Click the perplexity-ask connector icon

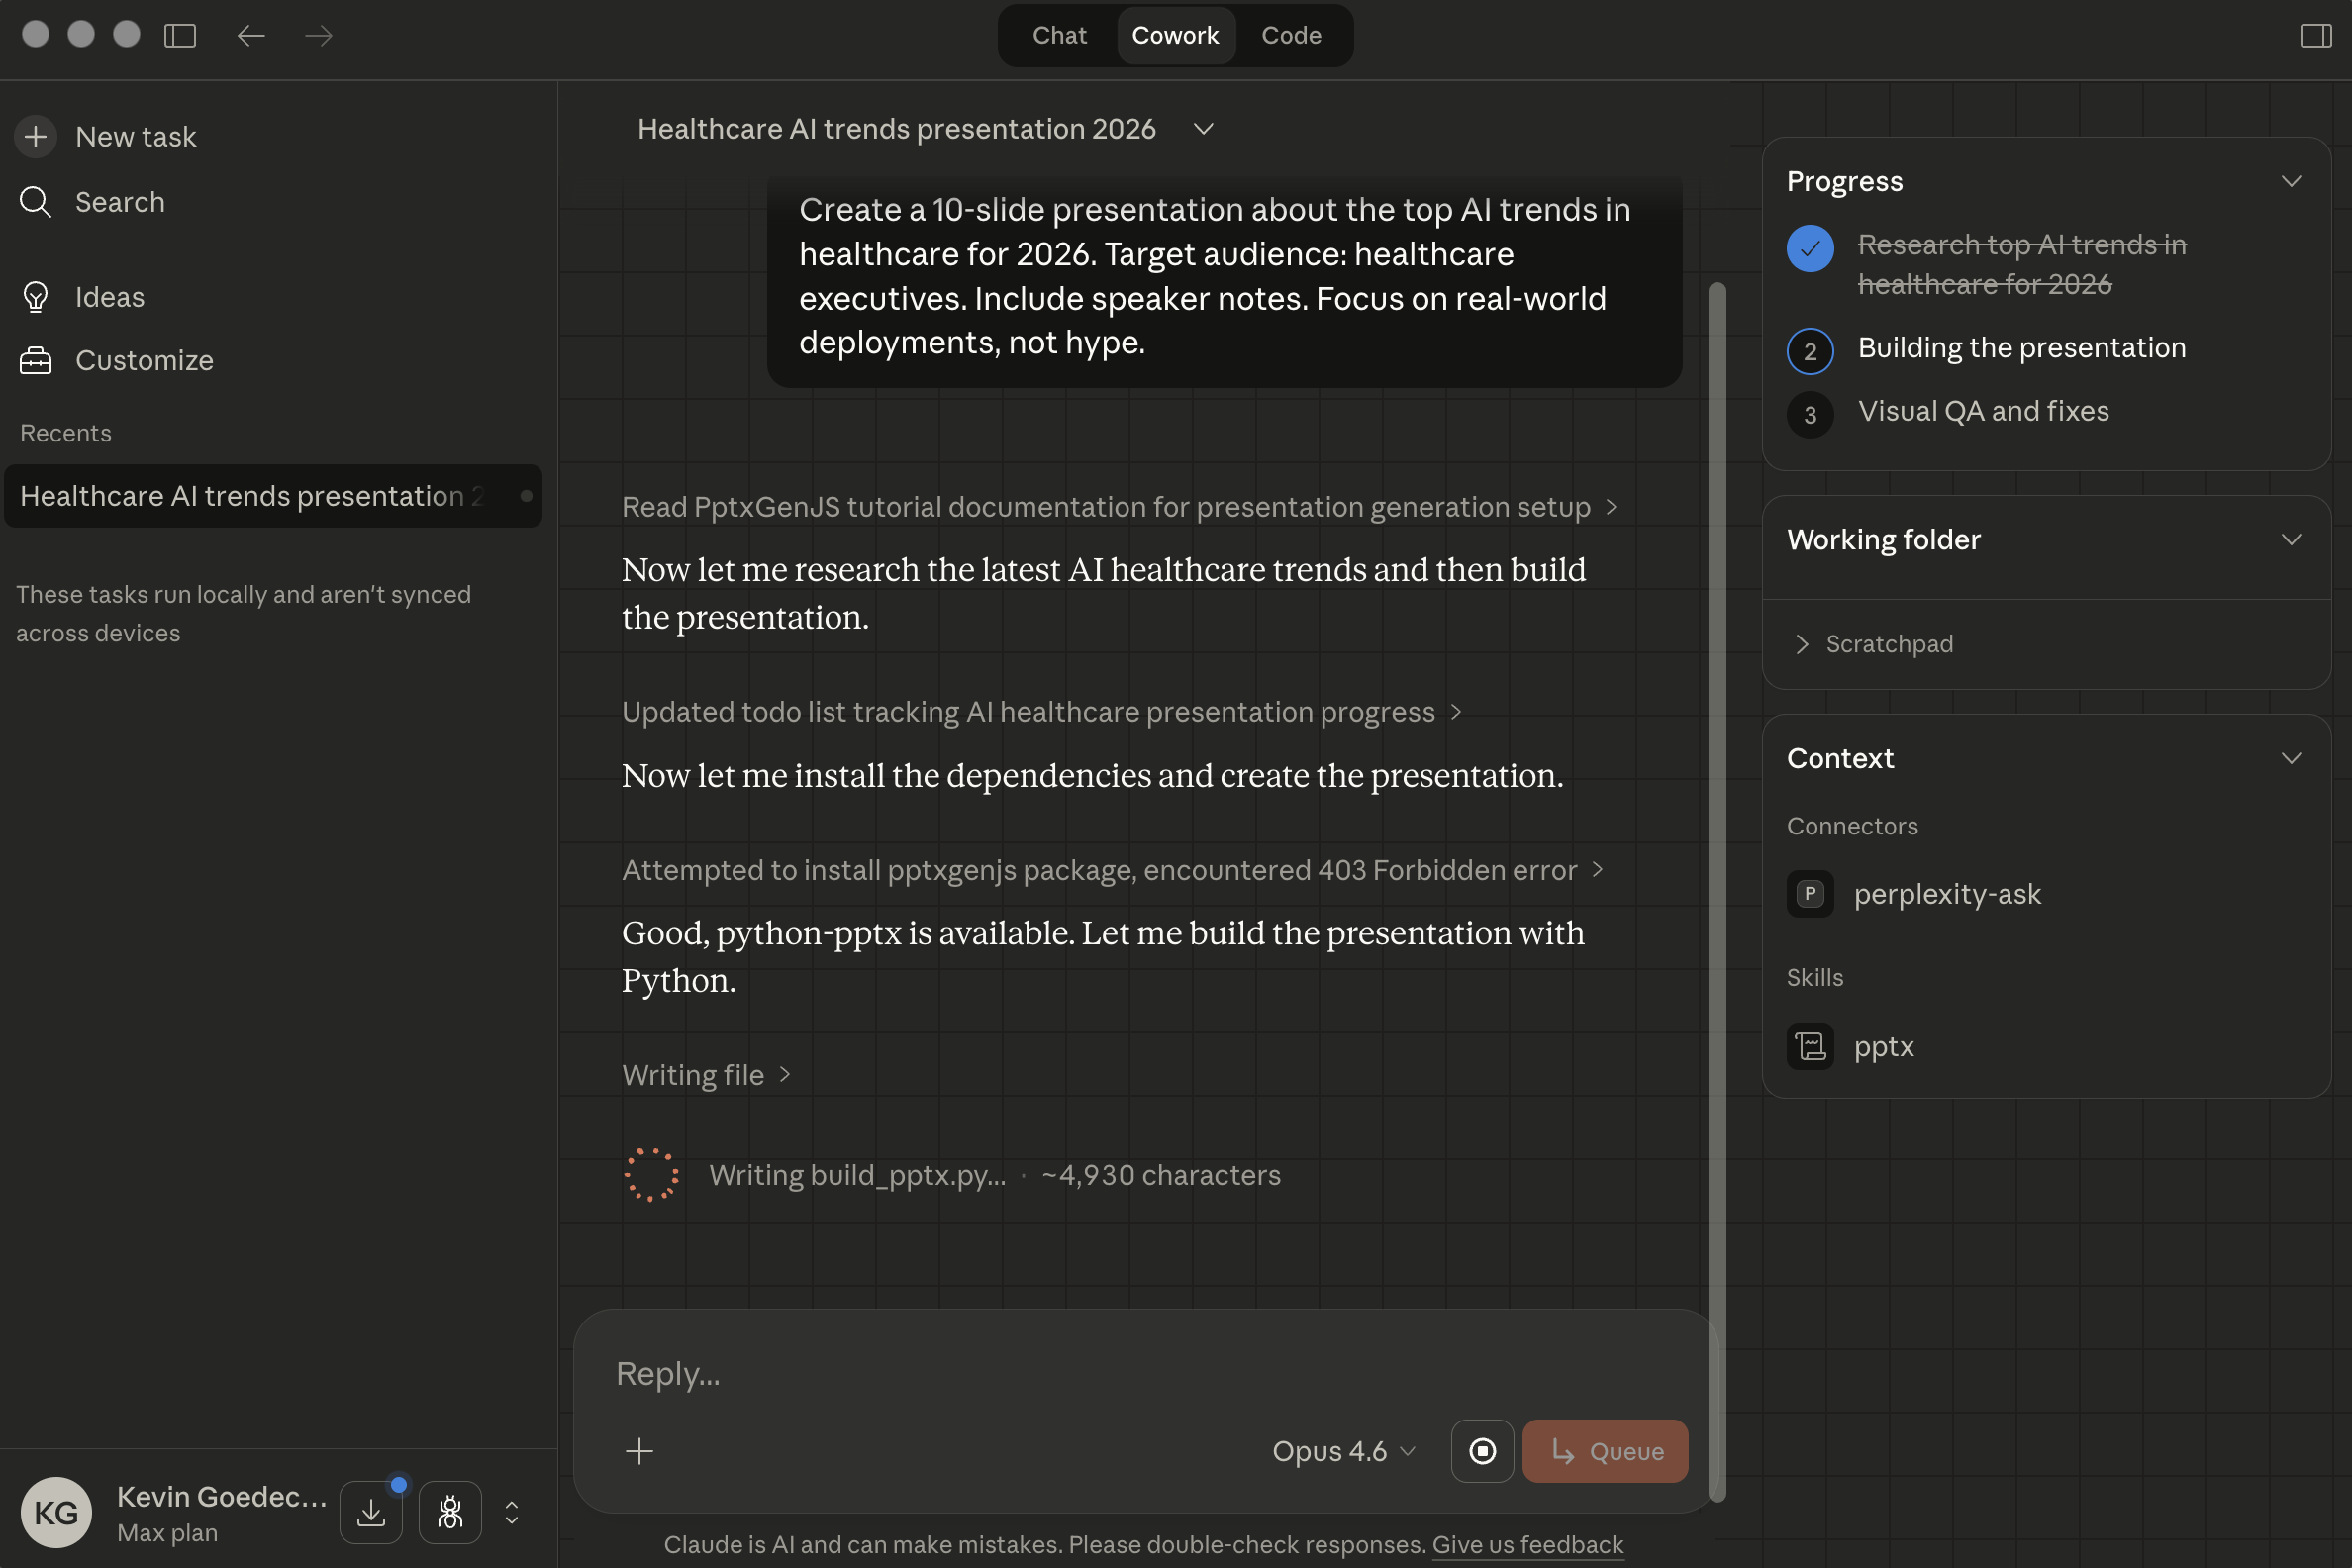point(1810,894)
